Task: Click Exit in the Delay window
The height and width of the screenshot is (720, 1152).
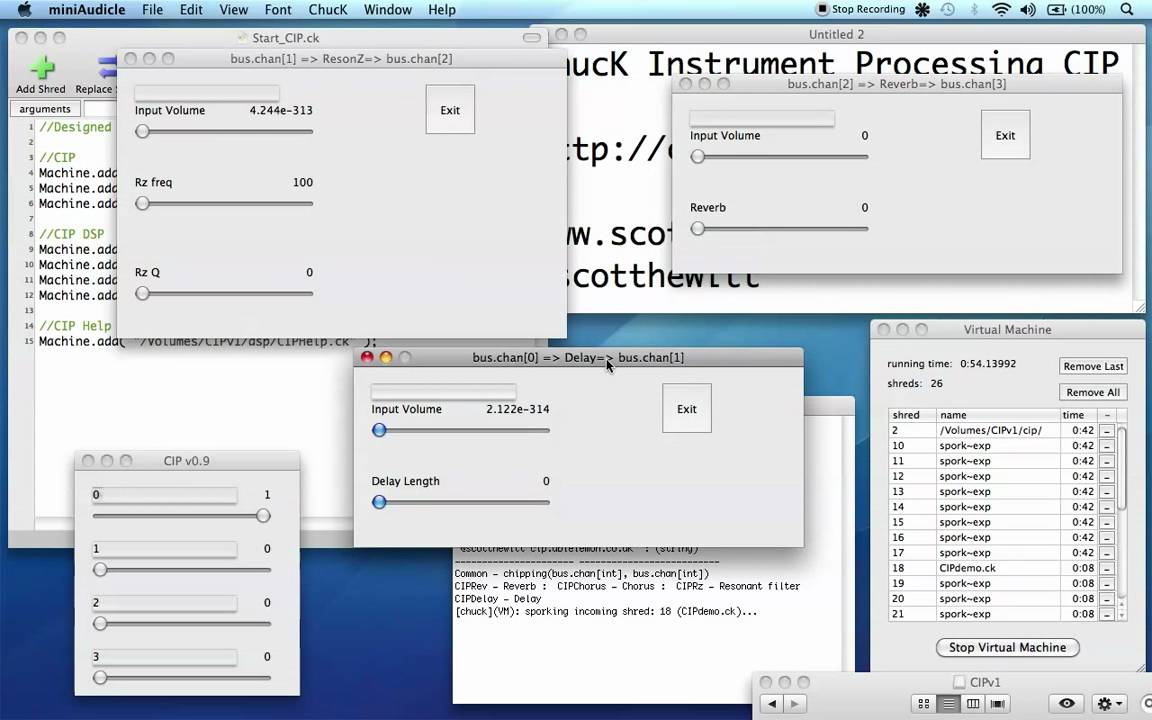Action: coord(686,408)
